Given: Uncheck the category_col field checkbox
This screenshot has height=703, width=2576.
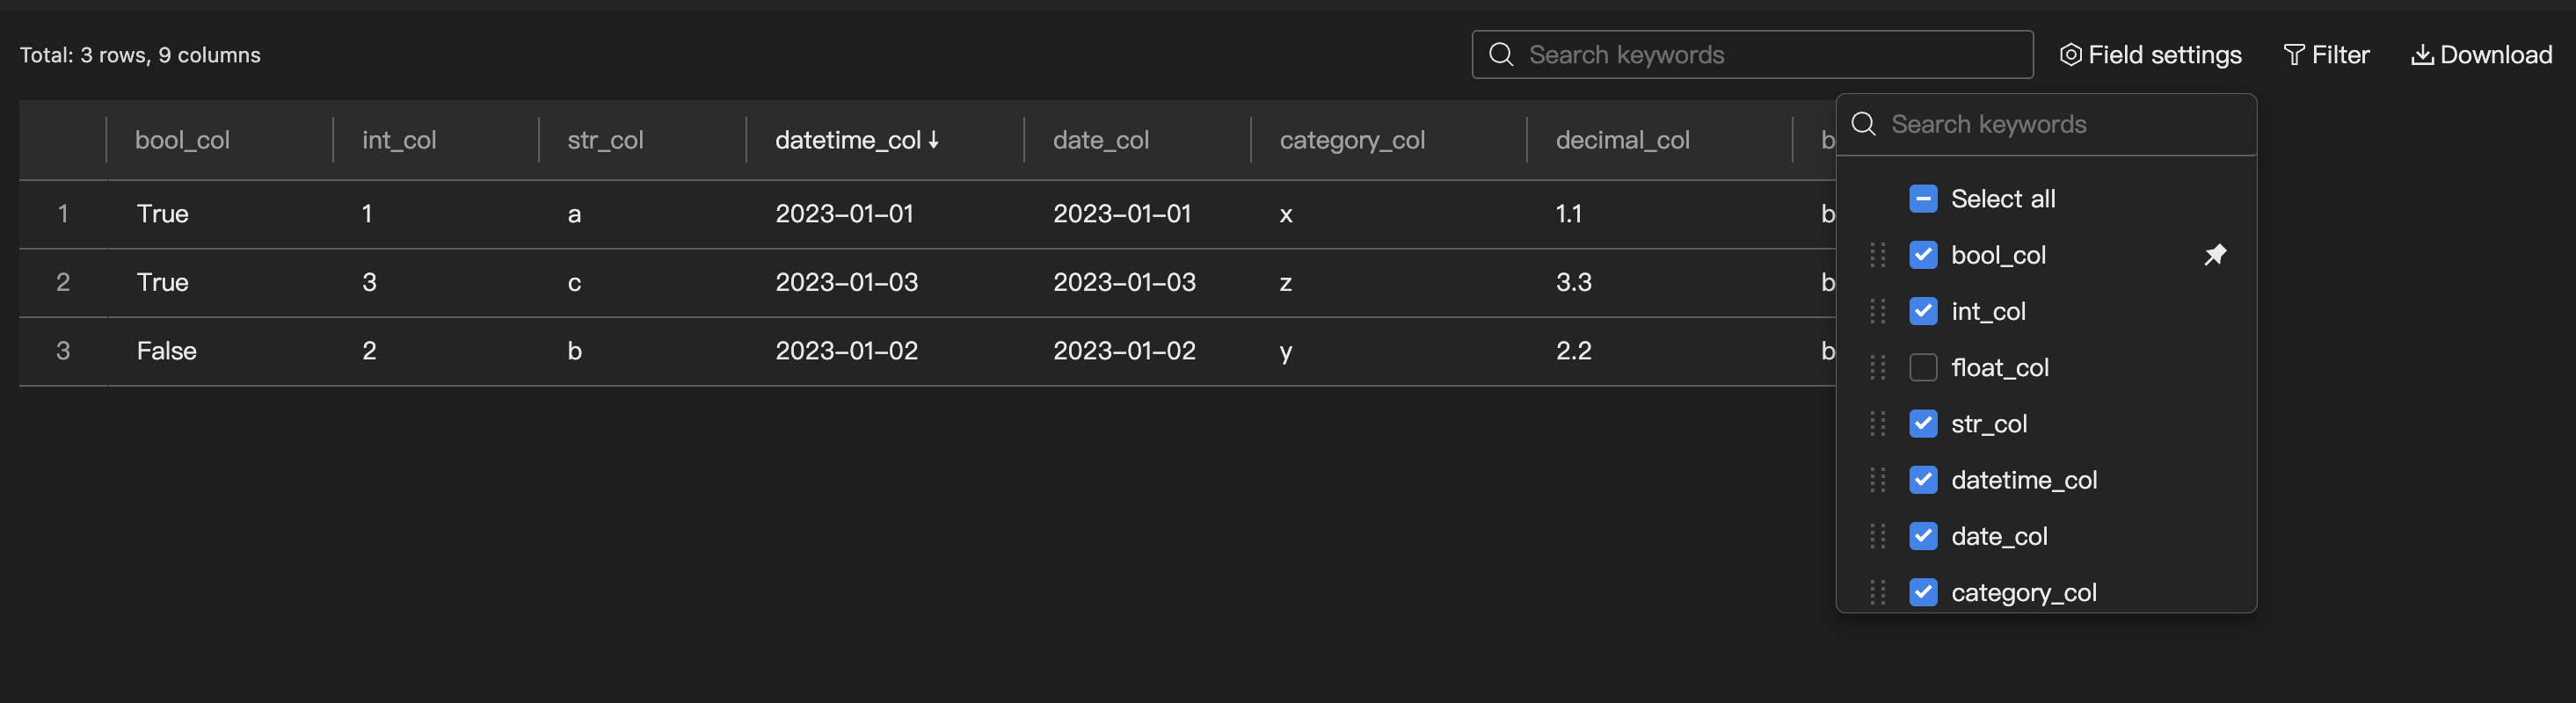Looking at the screenshot, I should tap(1922, 592).
